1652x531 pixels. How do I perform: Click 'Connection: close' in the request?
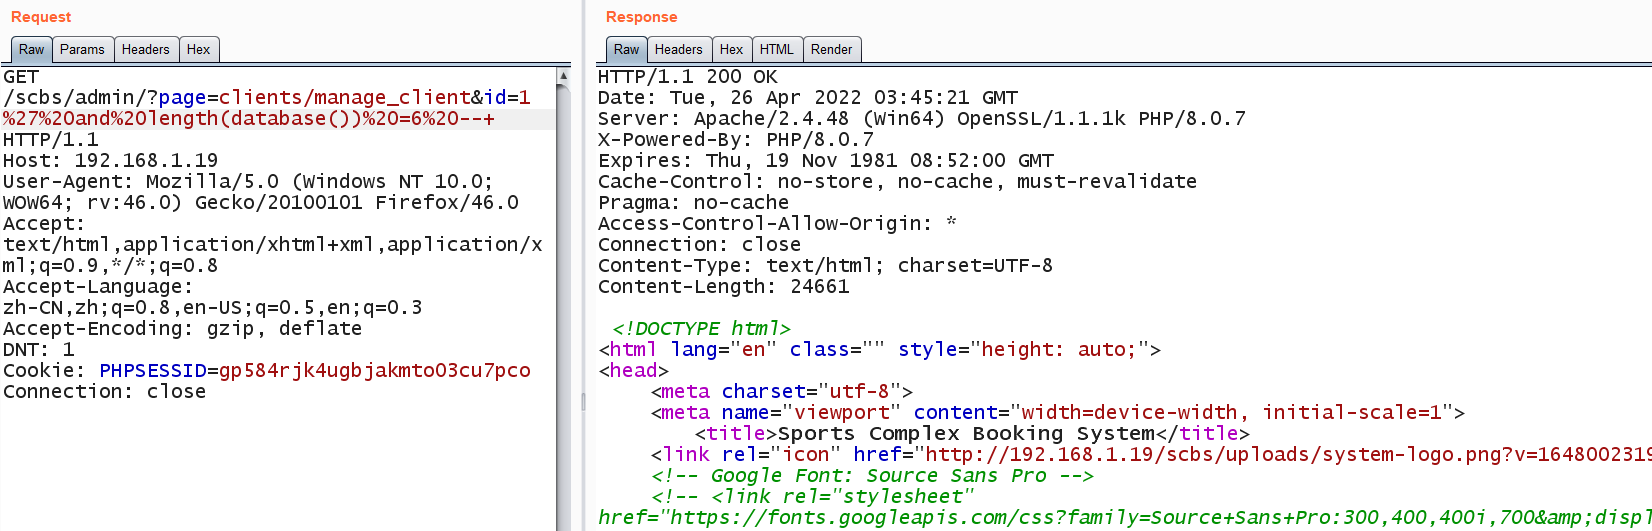click(104, 392)
